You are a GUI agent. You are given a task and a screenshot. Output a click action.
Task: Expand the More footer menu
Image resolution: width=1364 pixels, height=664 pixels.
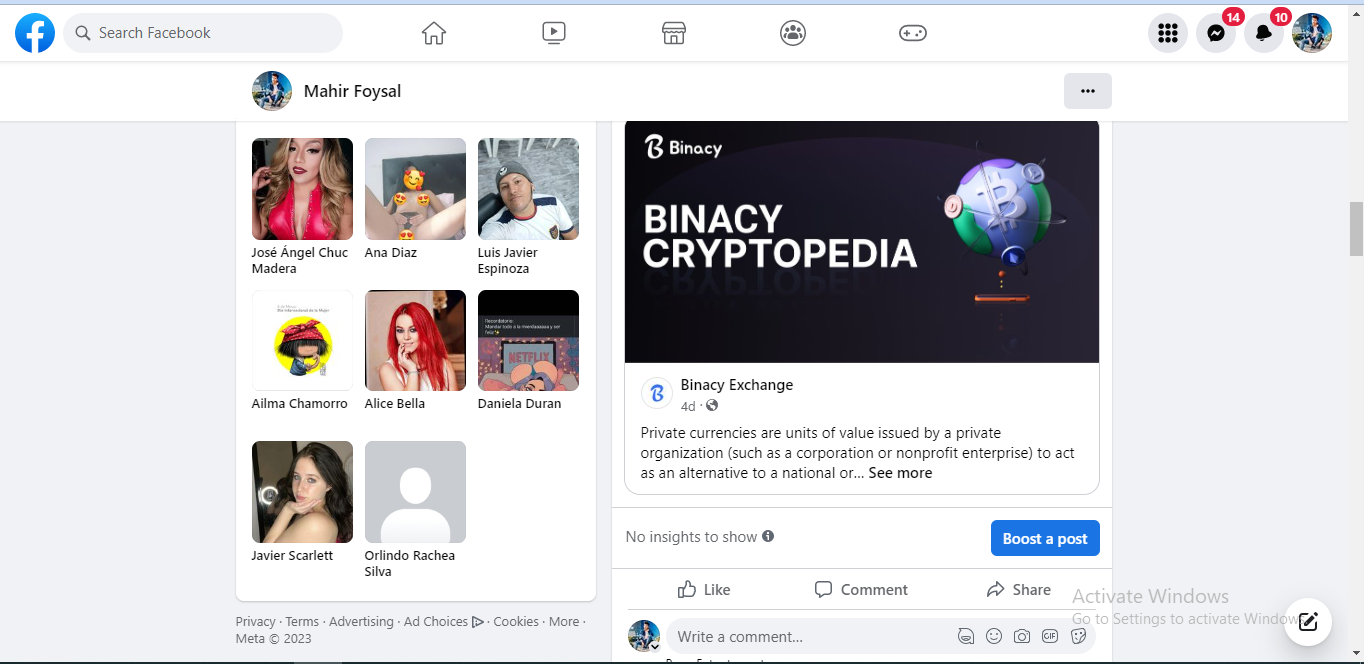coord(564,622)
